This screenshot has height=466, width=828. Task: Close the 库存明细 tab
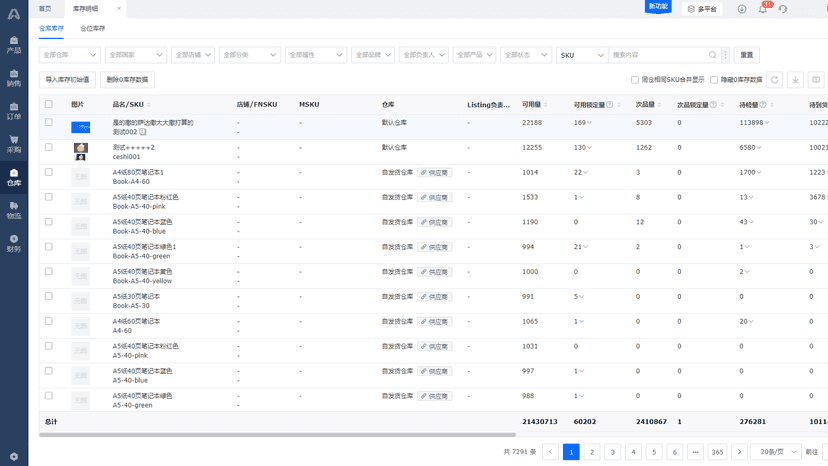[x=119, y=8]
